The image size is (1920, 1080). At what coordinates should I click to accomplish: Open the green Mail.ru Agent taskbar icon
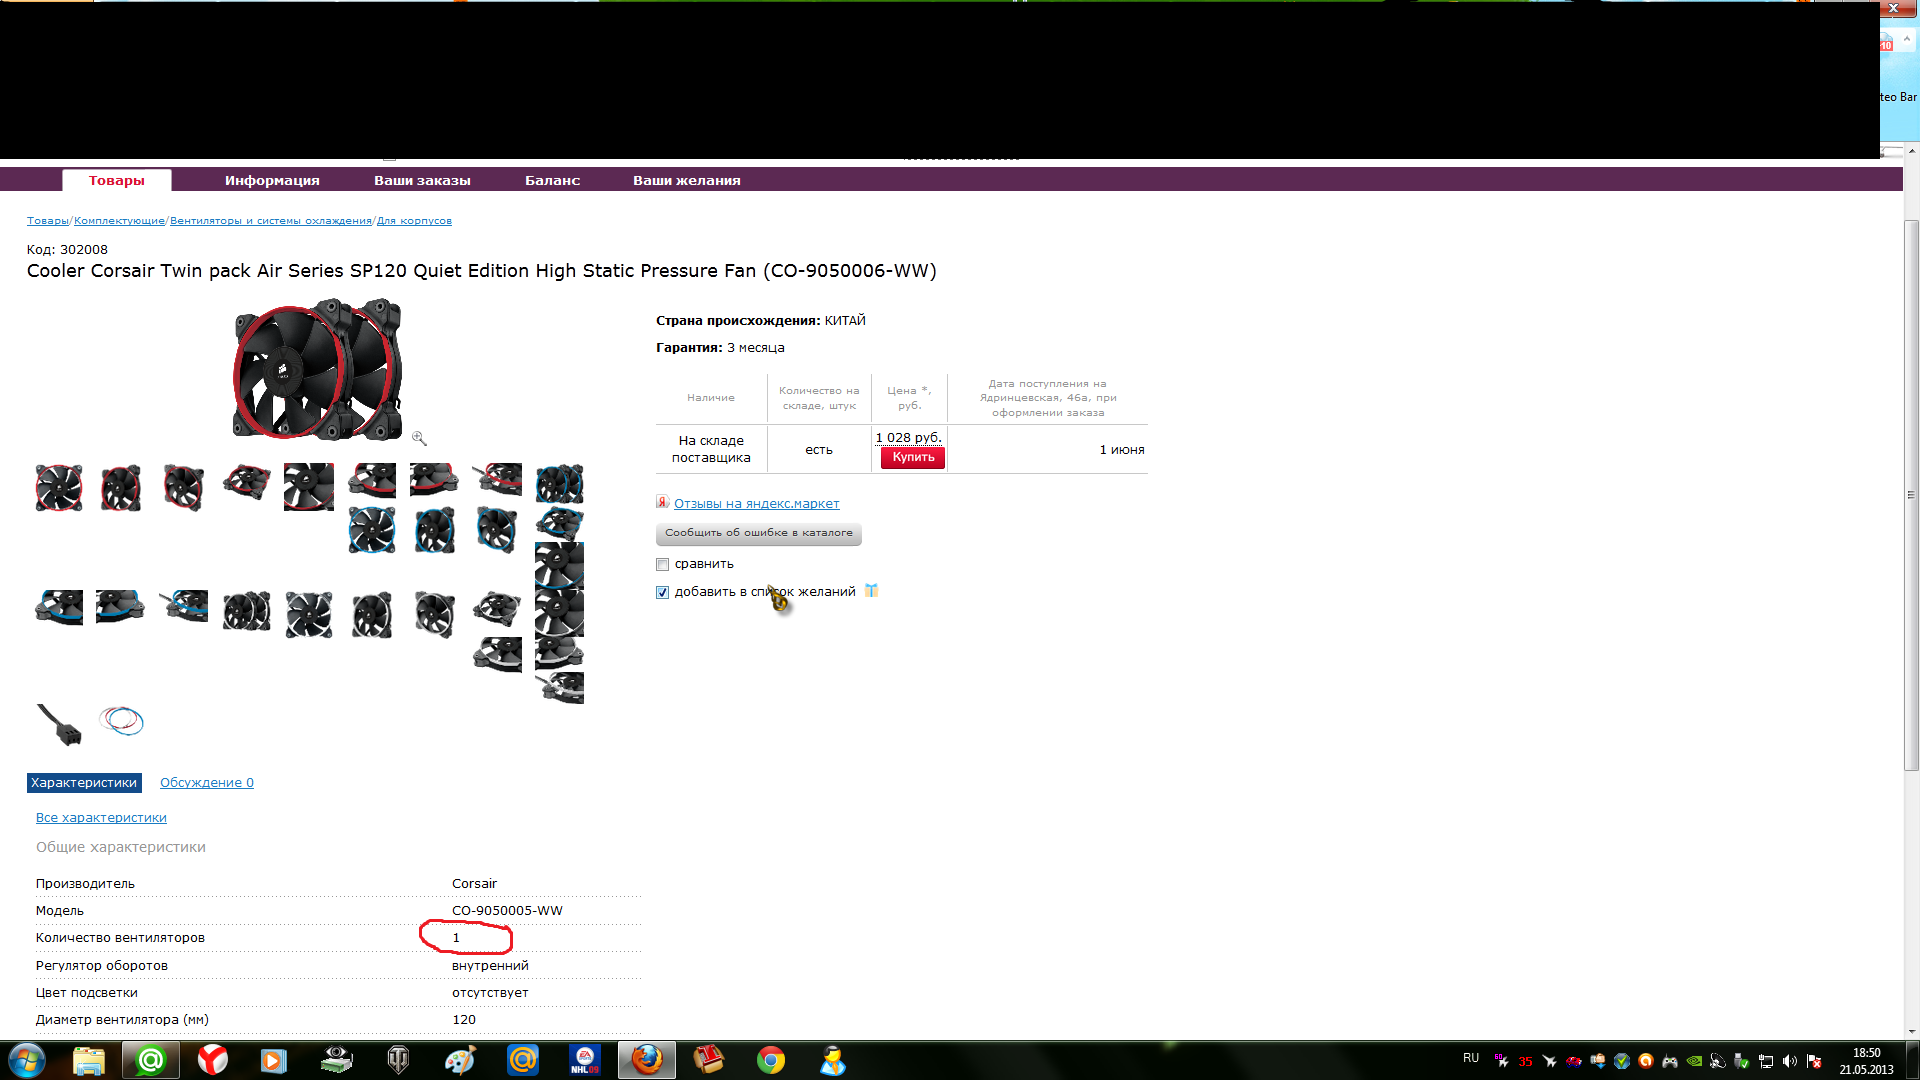[x=151, y=1060]
